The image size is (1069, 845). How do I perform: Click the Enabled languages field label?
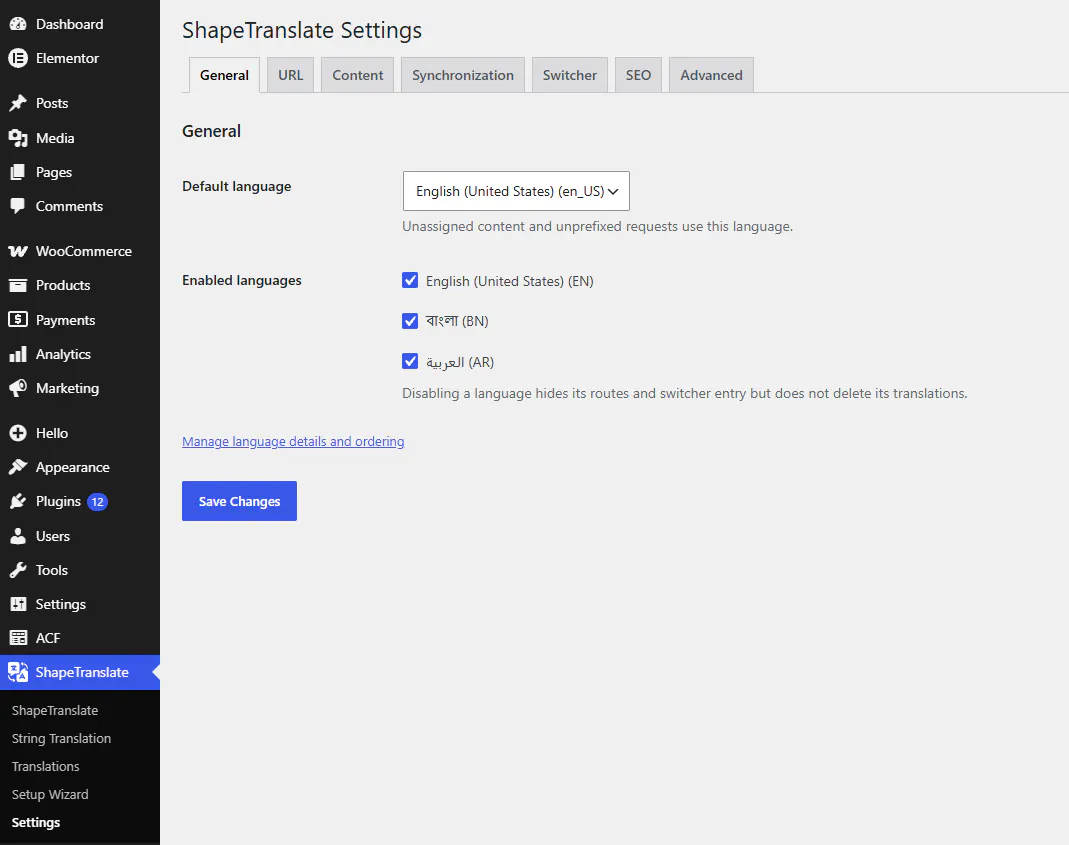[241, 280]
